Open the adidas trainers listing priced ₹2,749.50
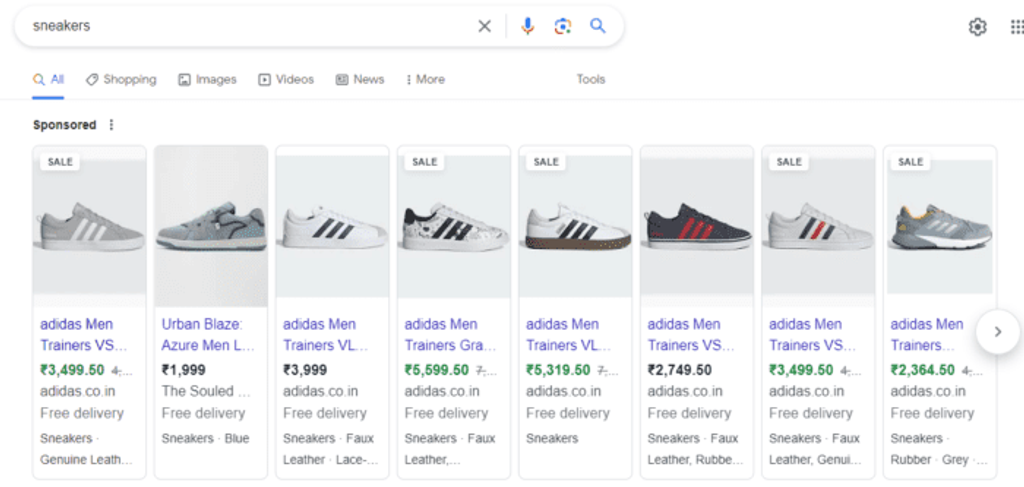This screenshot has height=487, width=1024. 691,334
